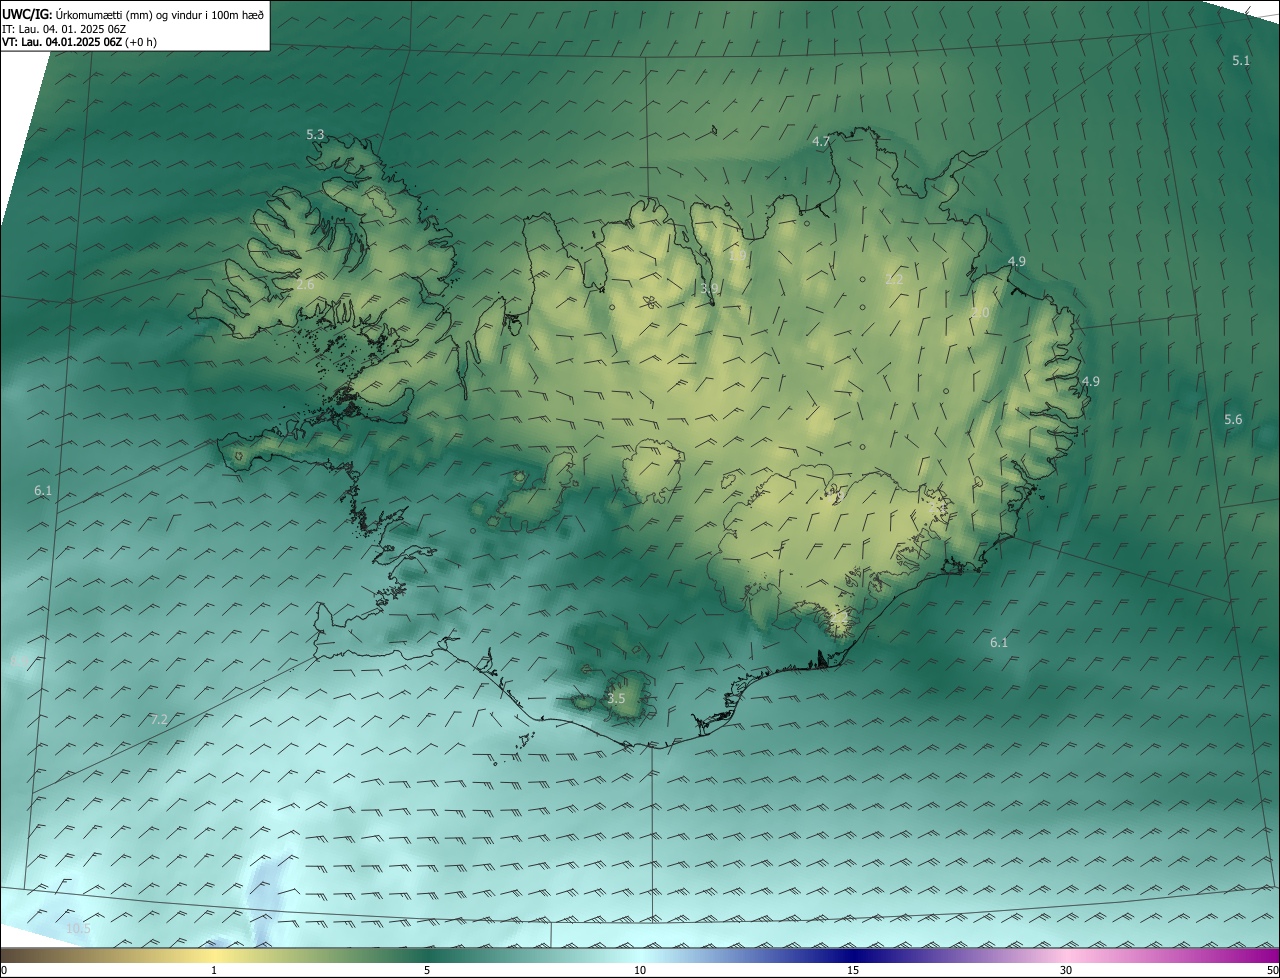The image size is (1280, 978).
Task: Click the 4.7 value label on the map
Action: tap(821, 142)
